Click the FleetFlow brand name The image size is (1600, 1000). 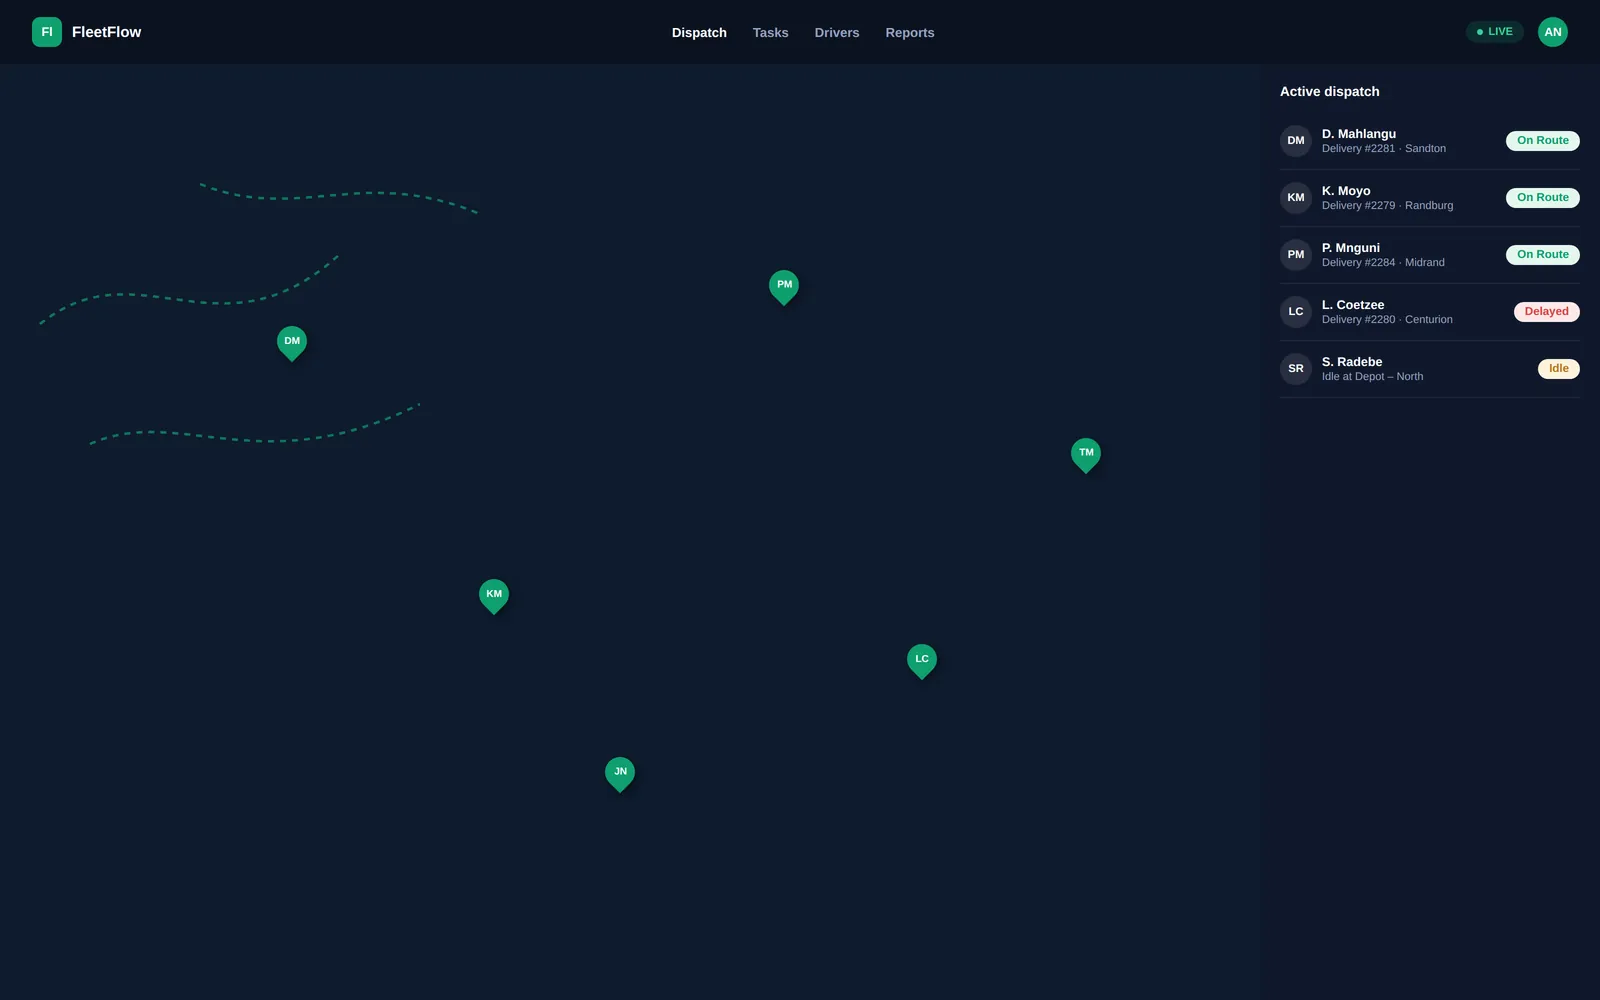tap(107, 32)
